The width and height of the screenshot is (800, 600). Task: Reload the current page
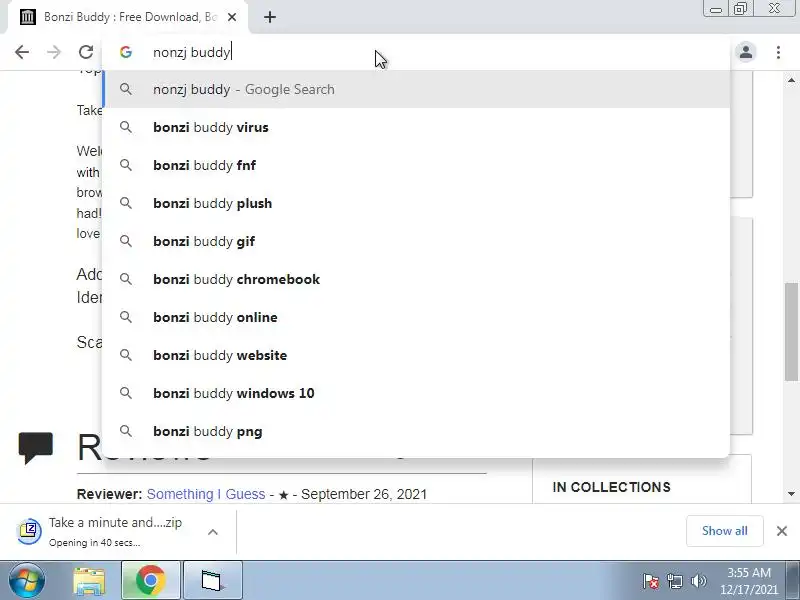point(86,52)
